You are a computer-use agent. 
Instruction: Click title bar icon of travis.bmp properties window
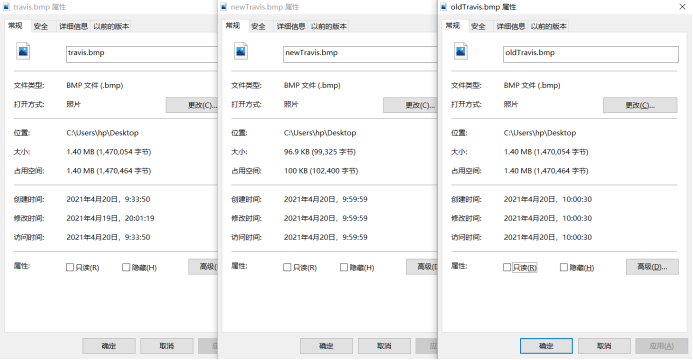(x=6, y=7)
